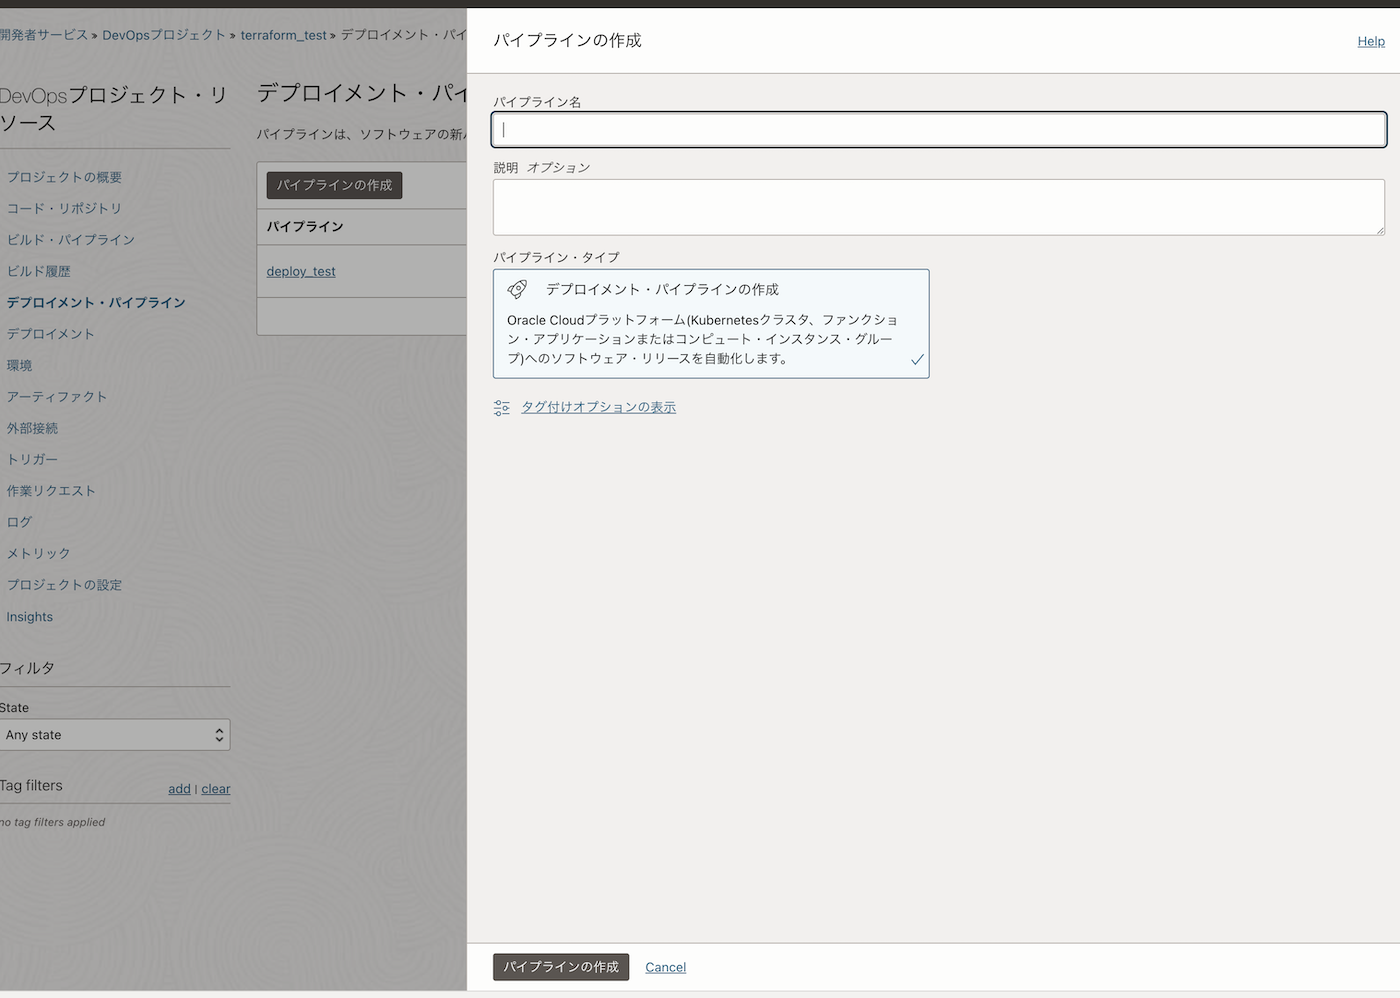This screenshot has width=1400, height=998.
Task: Go to ビルド・パイプライン in sidebar
Action: (71, 240)
